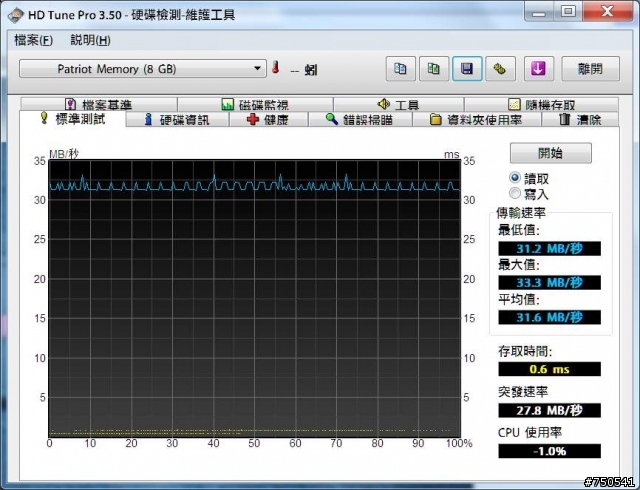Click the HD Tune title bar app icon

[16, 15]
